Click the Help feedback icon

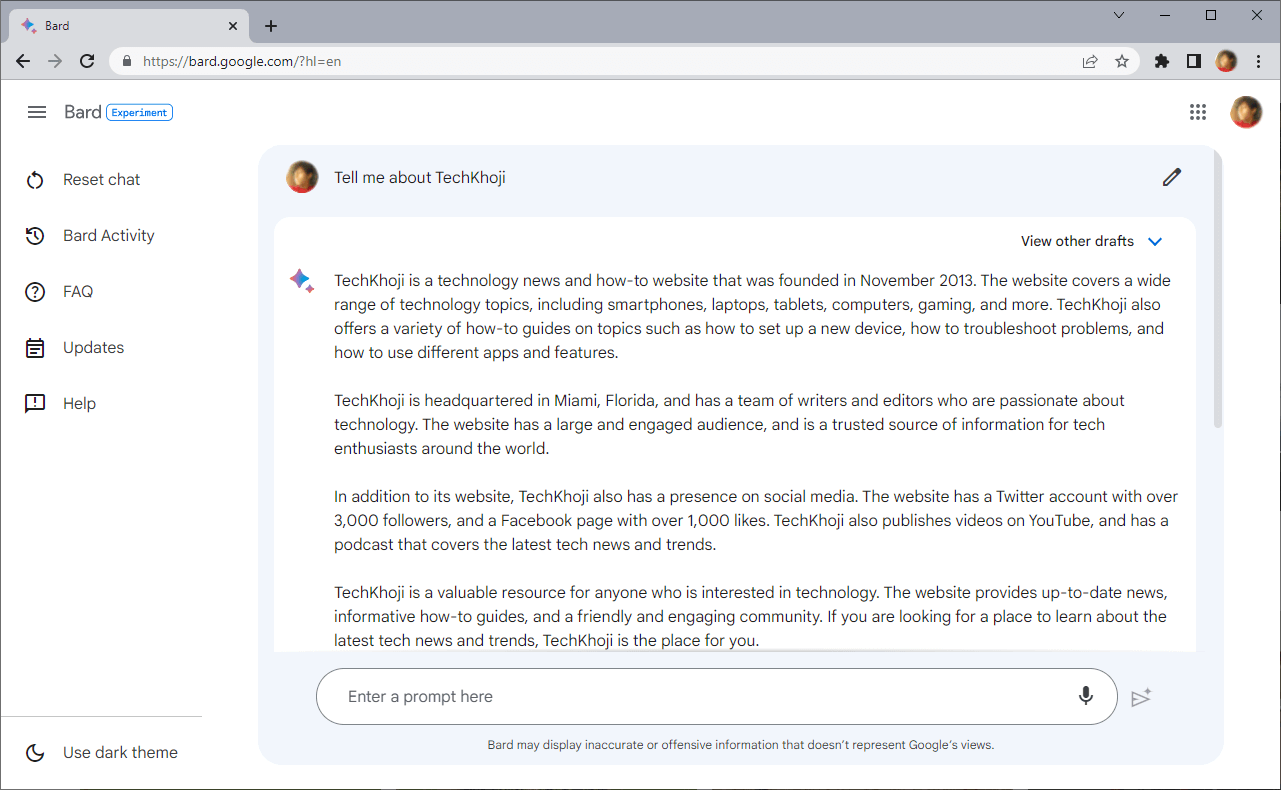pyautogui.click(x=35, y=404)
